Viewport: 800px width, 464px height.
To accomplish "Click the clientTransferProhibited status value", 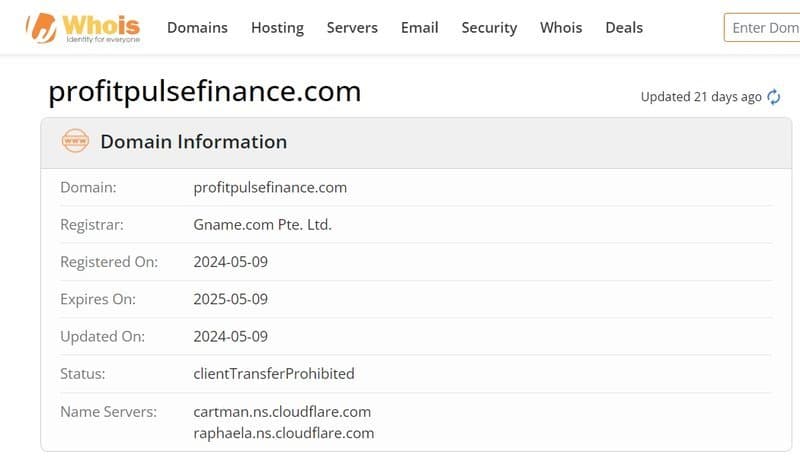I will 273,374.
